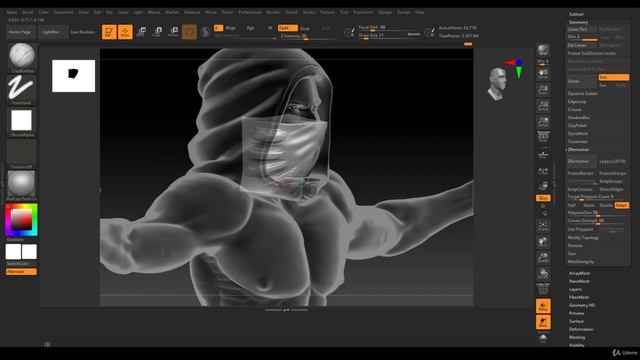Collapse the ZRemesher section header
Viewport: 640px width, 360px height.
(x=578, y=150)
